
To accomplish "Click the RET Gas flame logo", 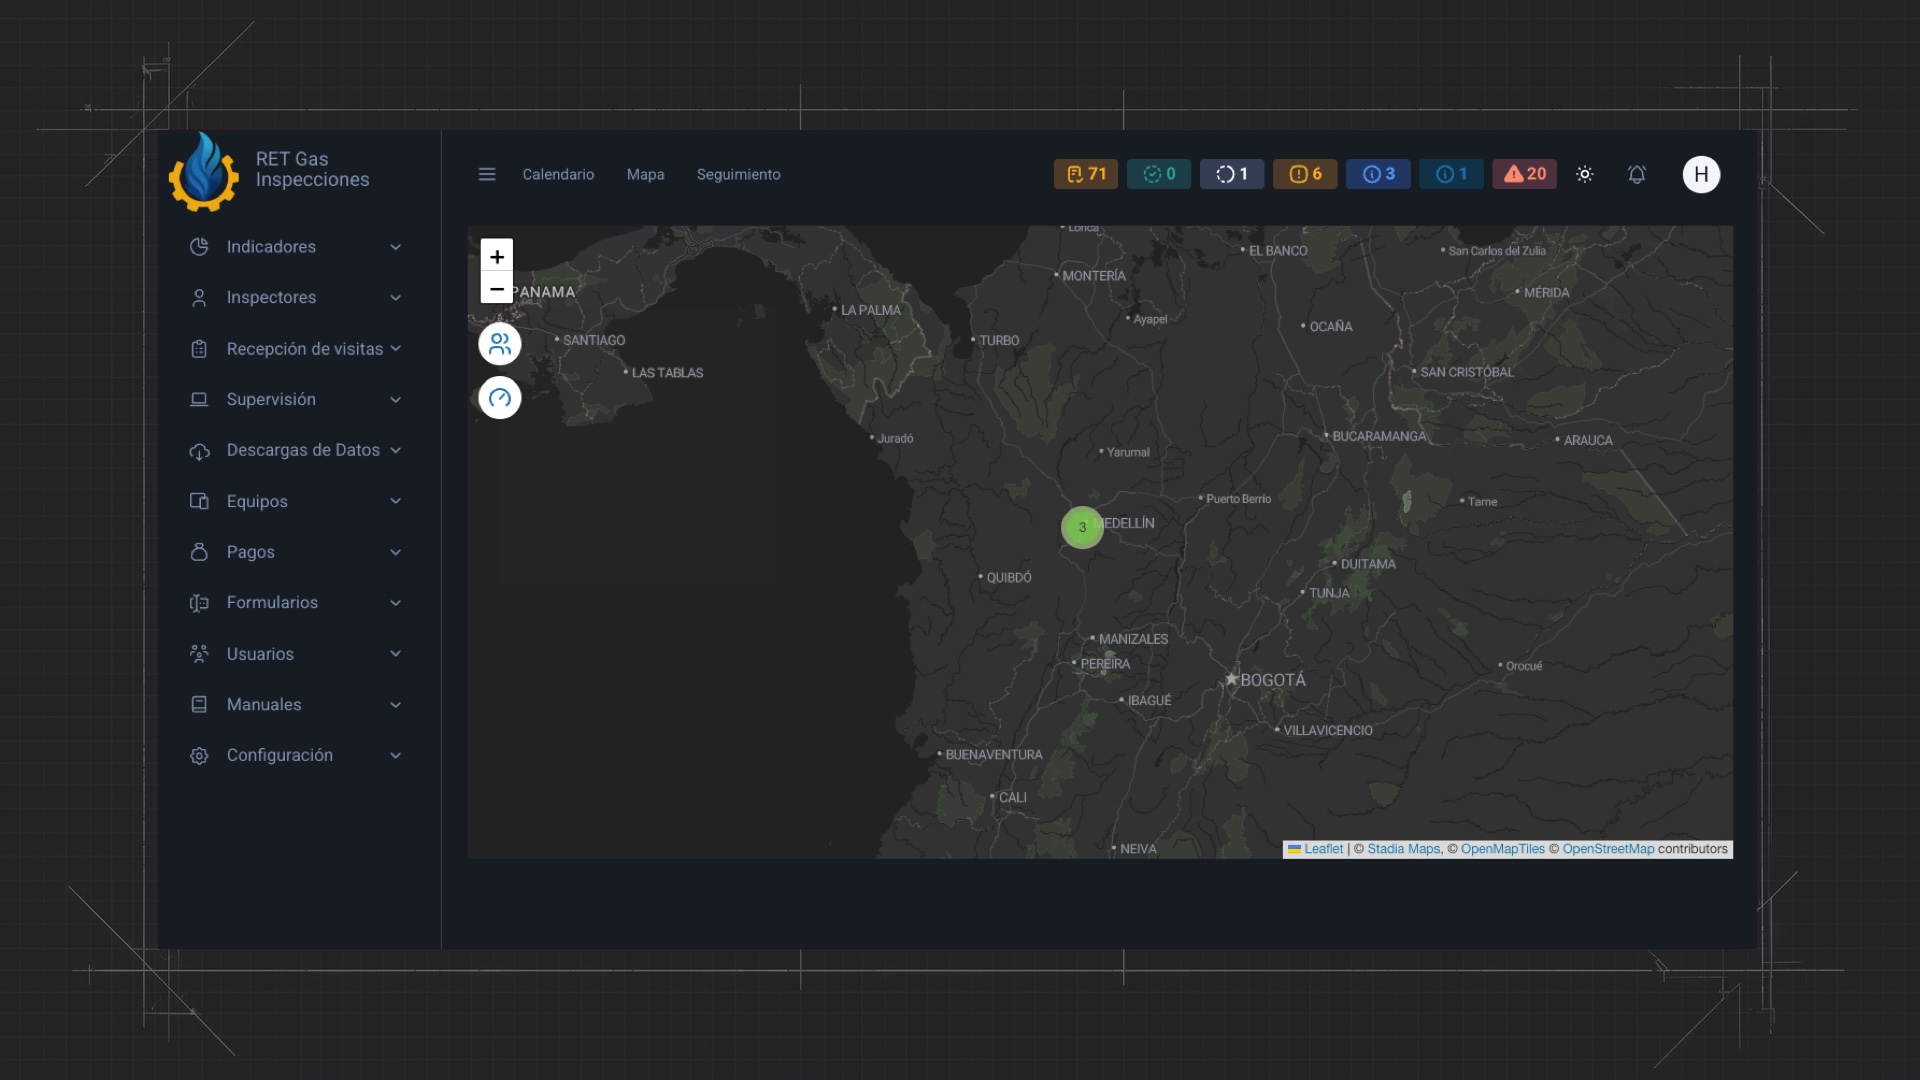I will (204, 172).
